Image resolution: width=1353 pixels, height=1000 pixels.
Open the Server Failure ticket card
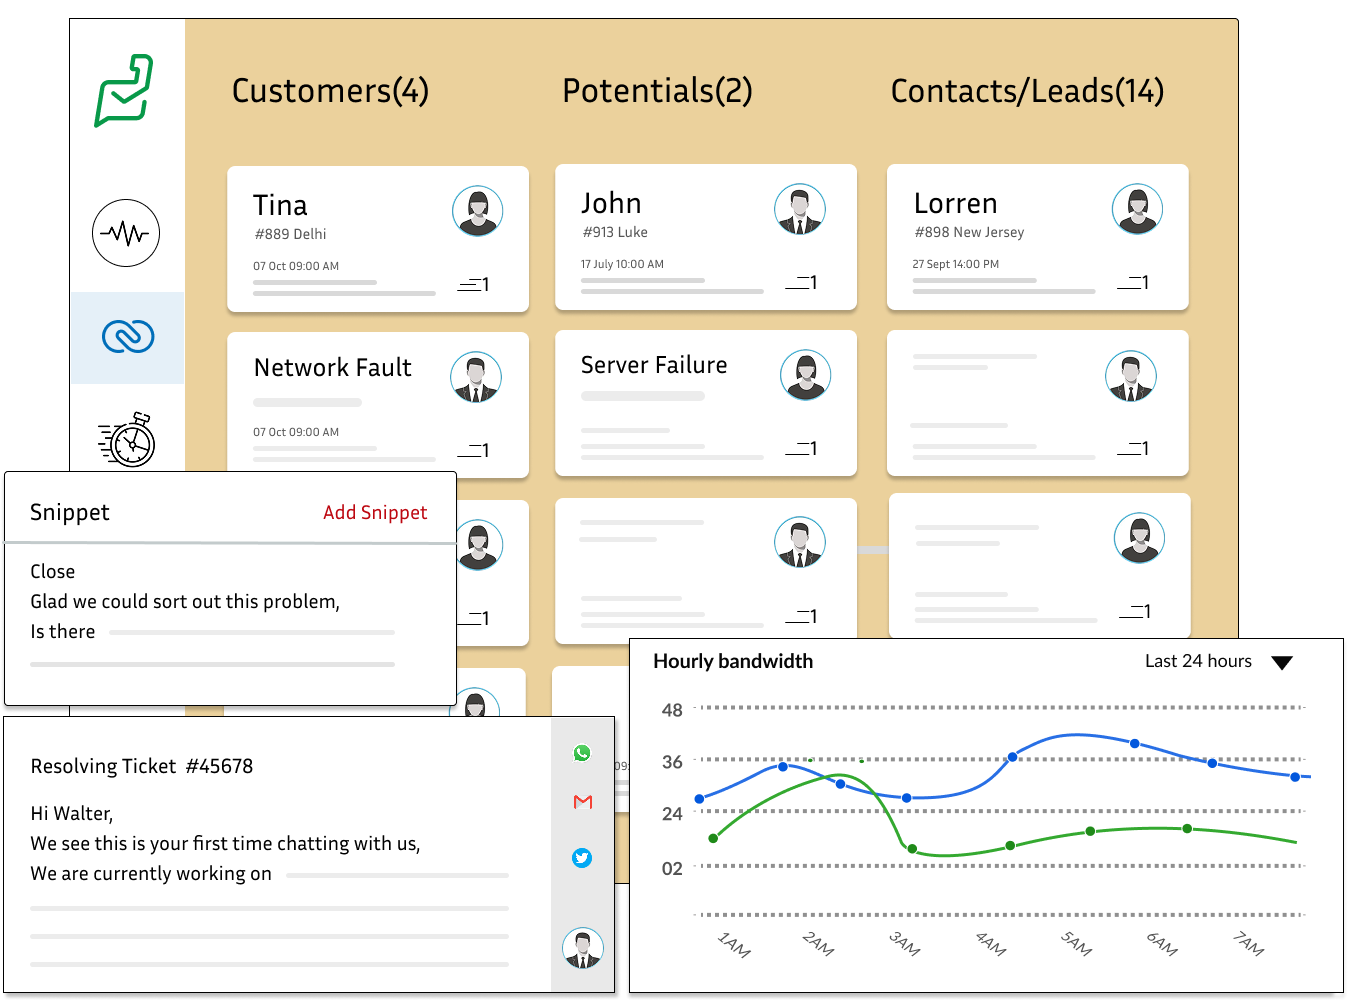[x=654, y=366]
